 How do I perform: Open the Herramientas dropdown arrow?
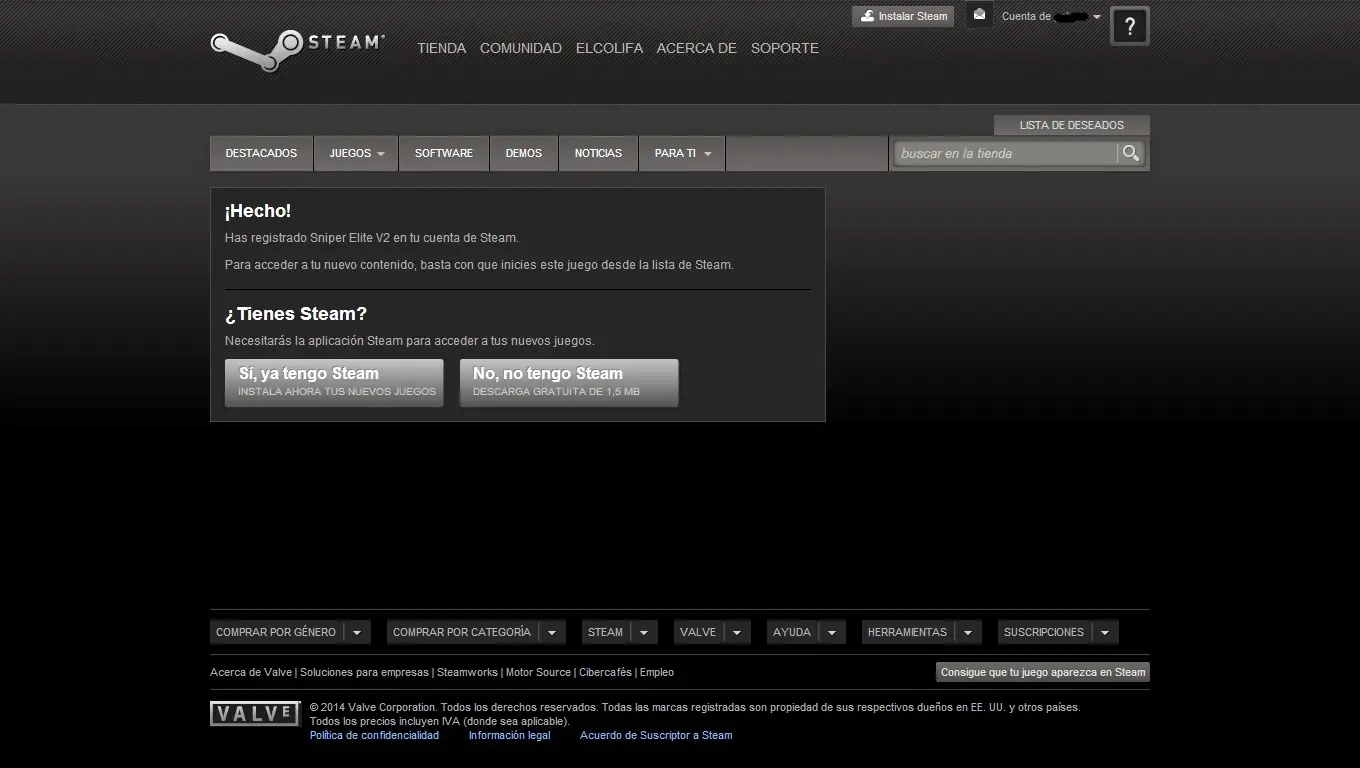(x=968, y=632)
